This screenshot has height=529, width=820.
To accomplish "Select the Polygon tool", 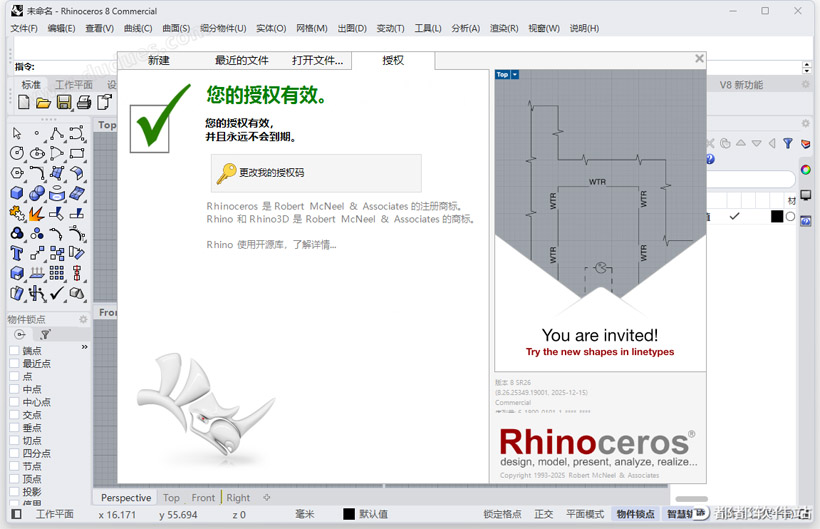I will [17, 173].
